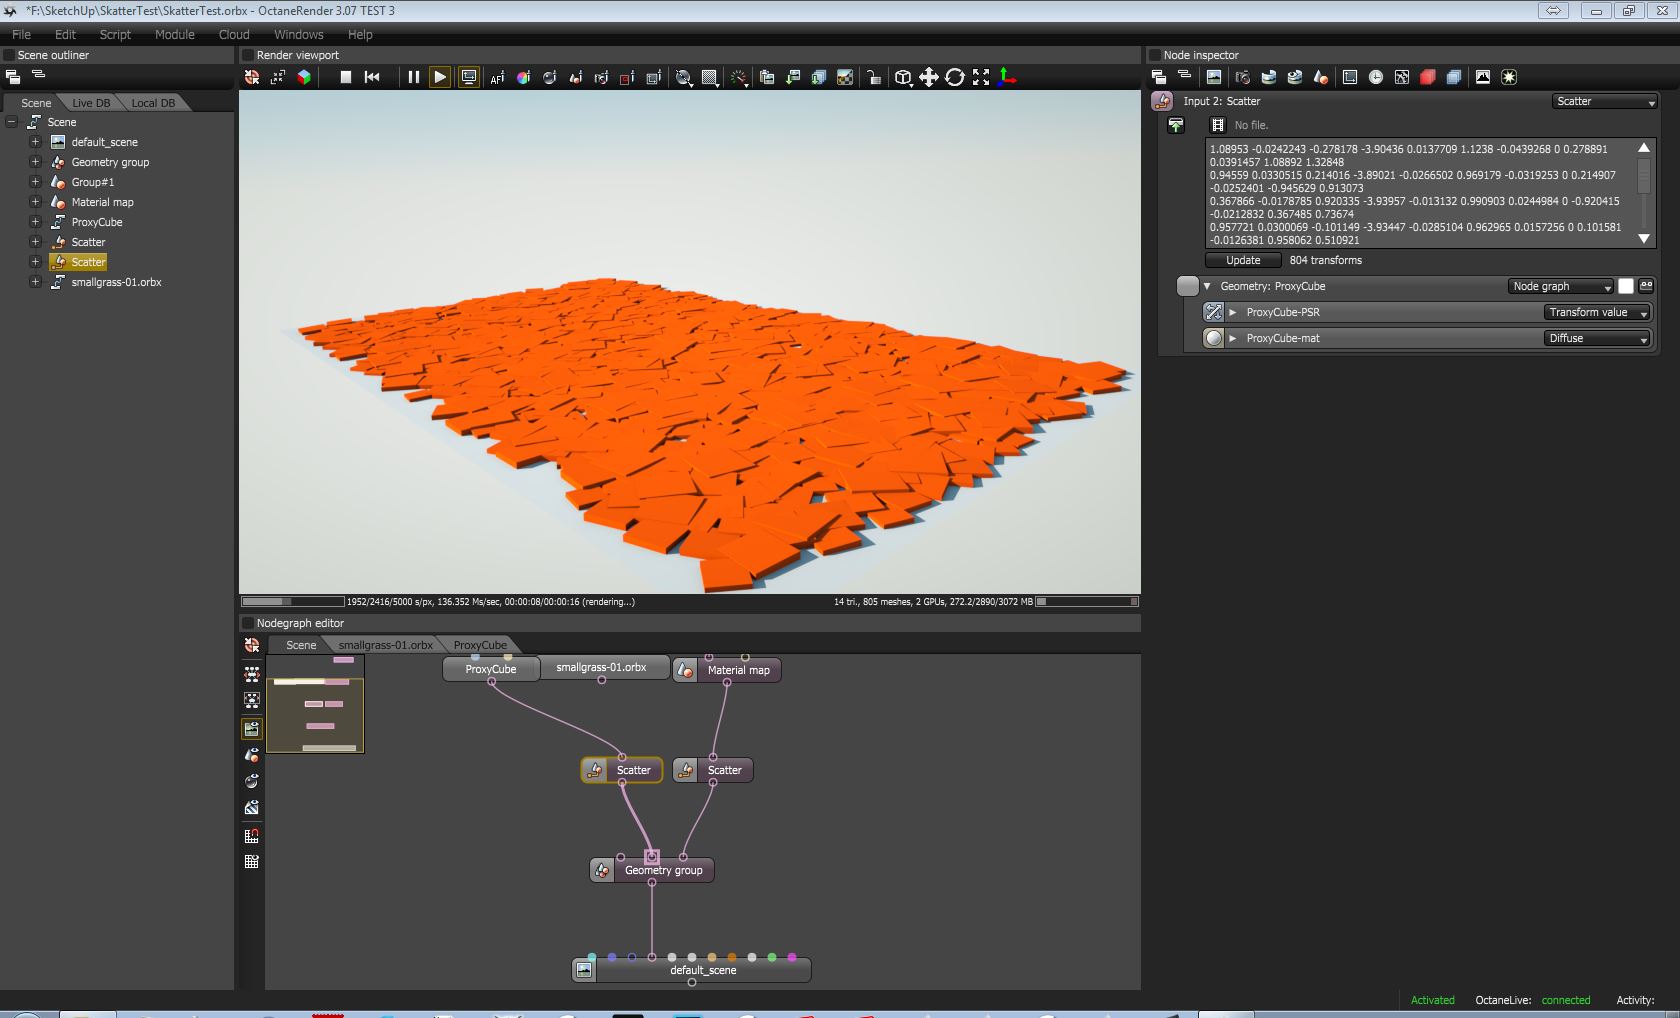Image resolution: width=1680 pixels, height=1018 pixels.
Task: Select the viewport move gizmo tool
Action: 929,77
